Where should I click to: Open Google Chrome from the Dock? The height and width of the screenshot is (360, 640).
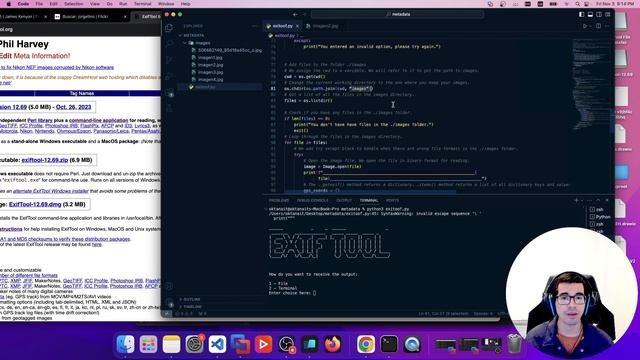pos(366,344)
